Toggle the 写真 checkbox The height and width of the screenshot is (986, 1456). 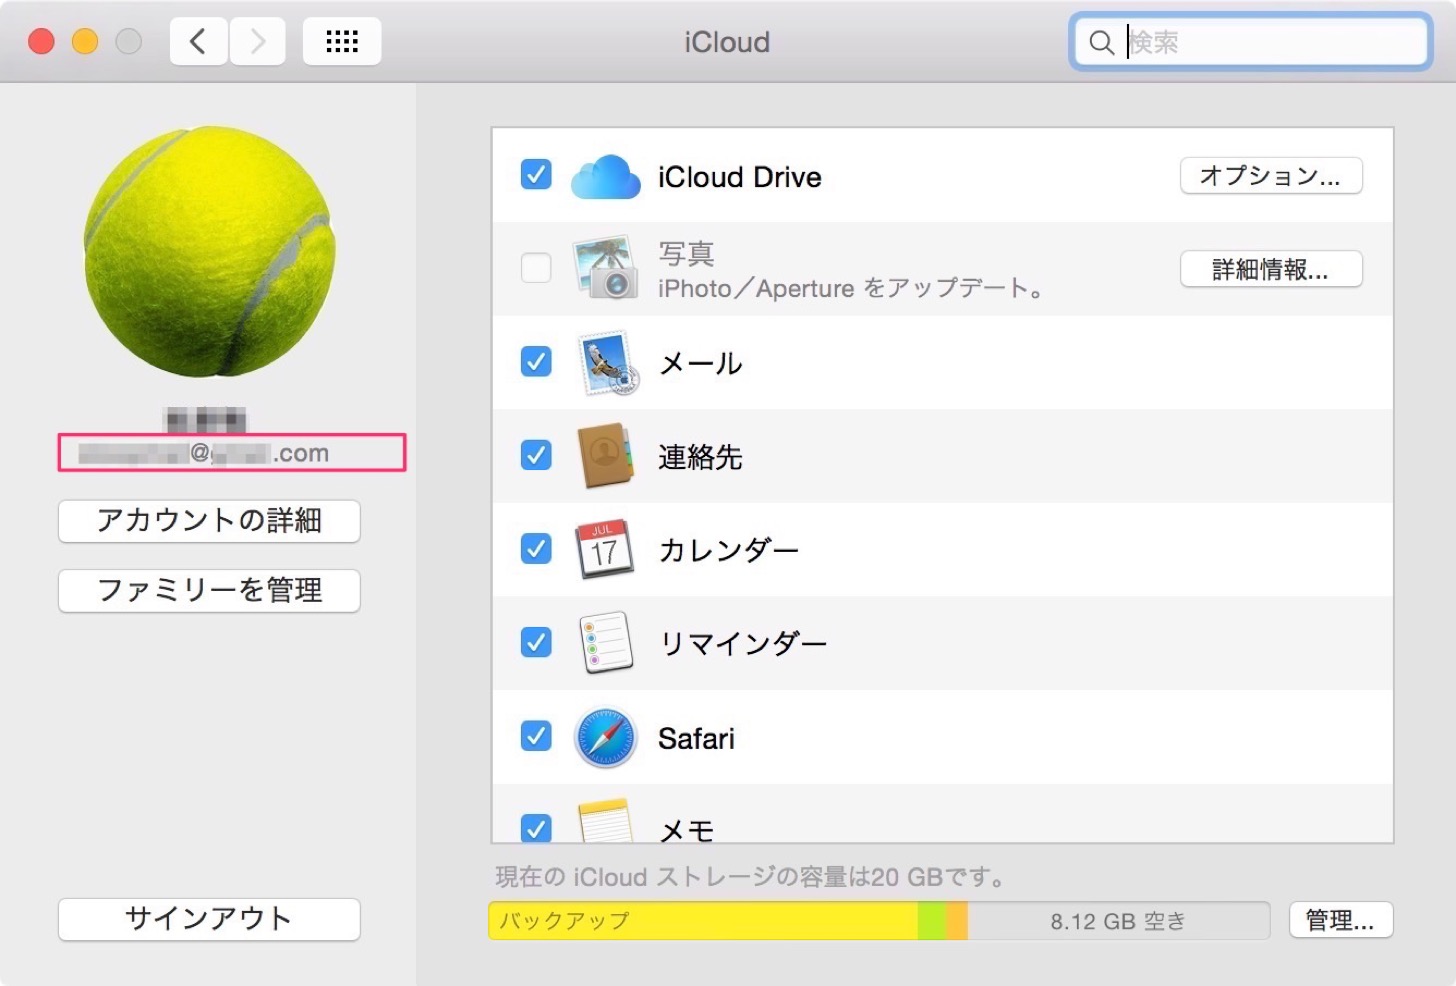(x=536, y=268)
